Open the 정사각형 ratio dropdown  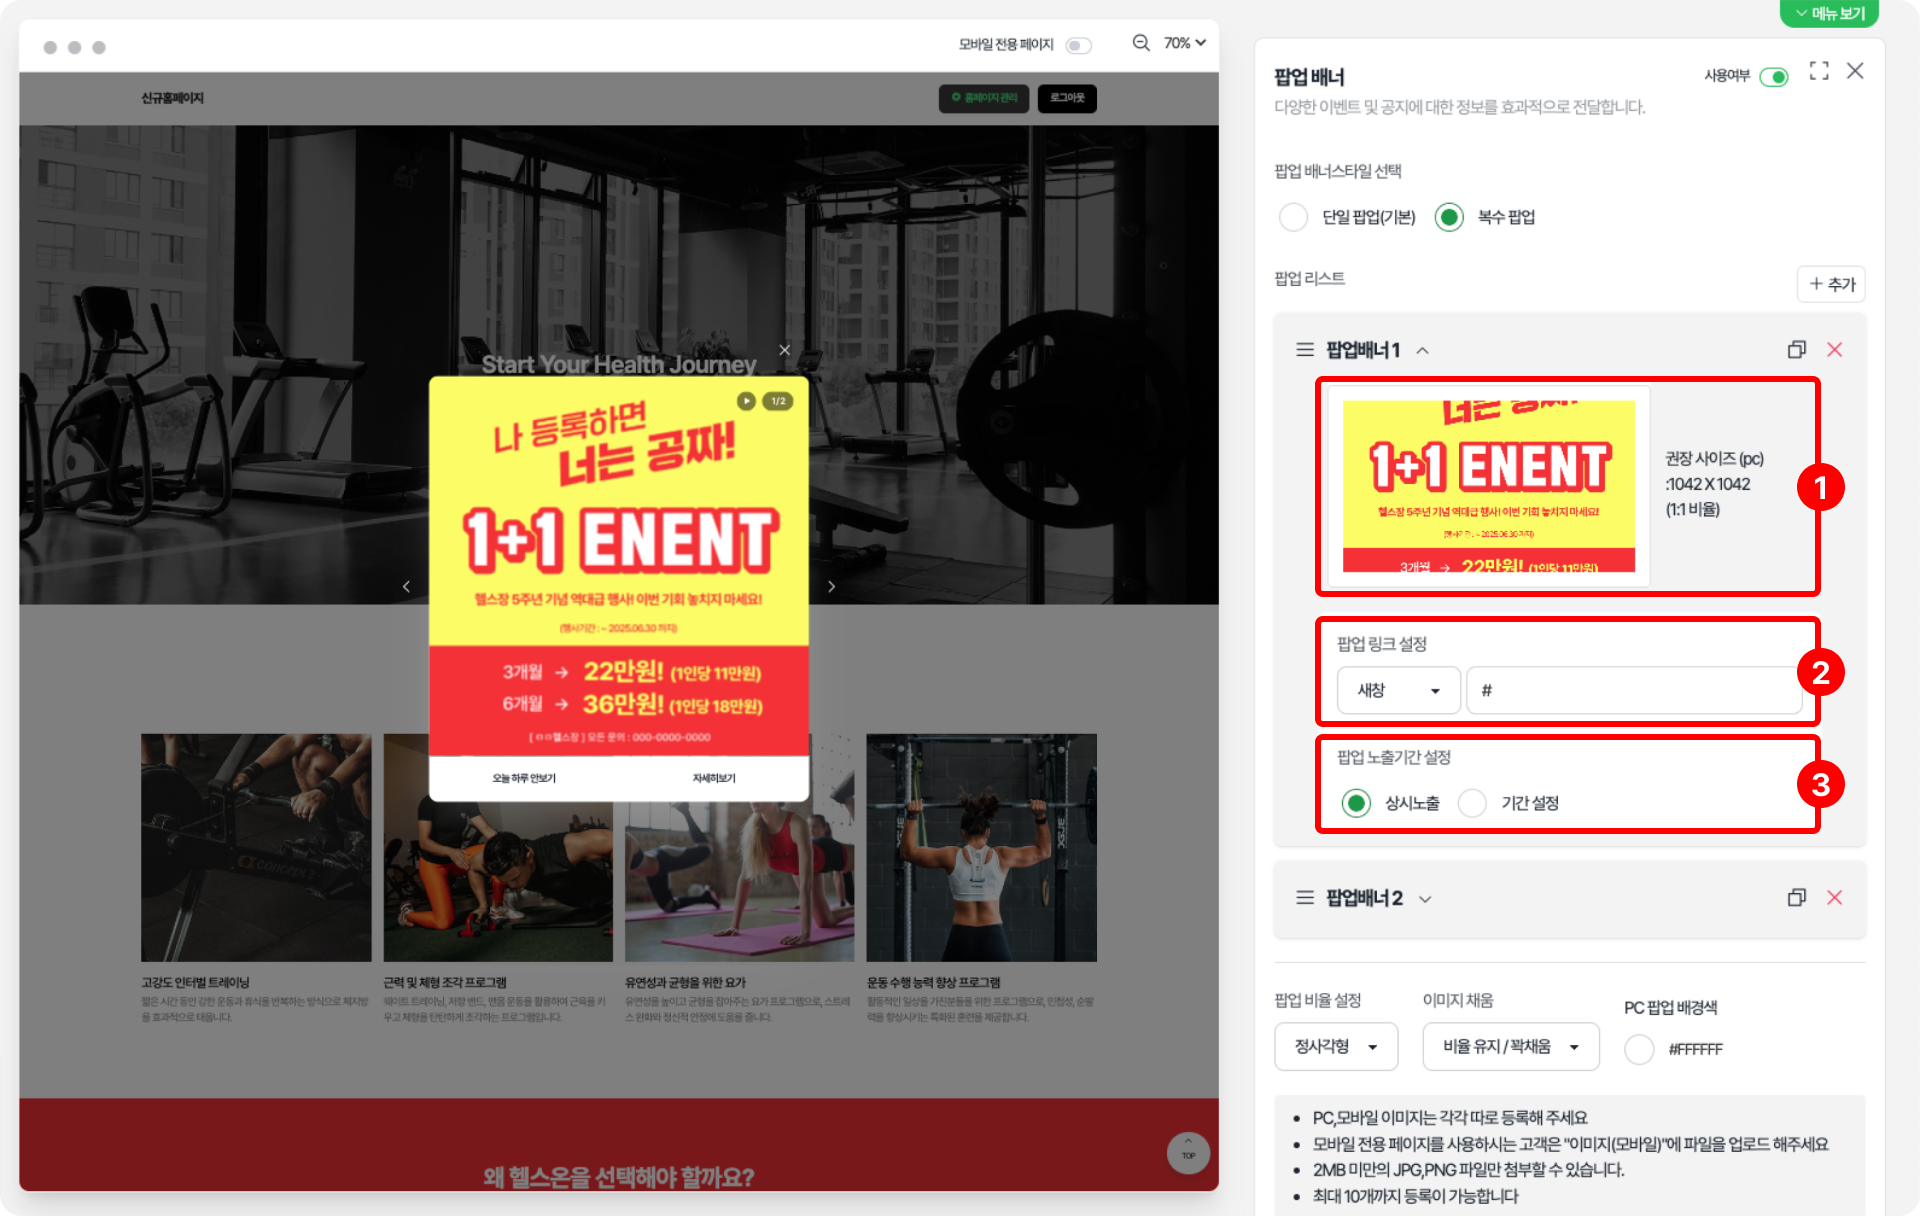click(x=1336, y=1047)
